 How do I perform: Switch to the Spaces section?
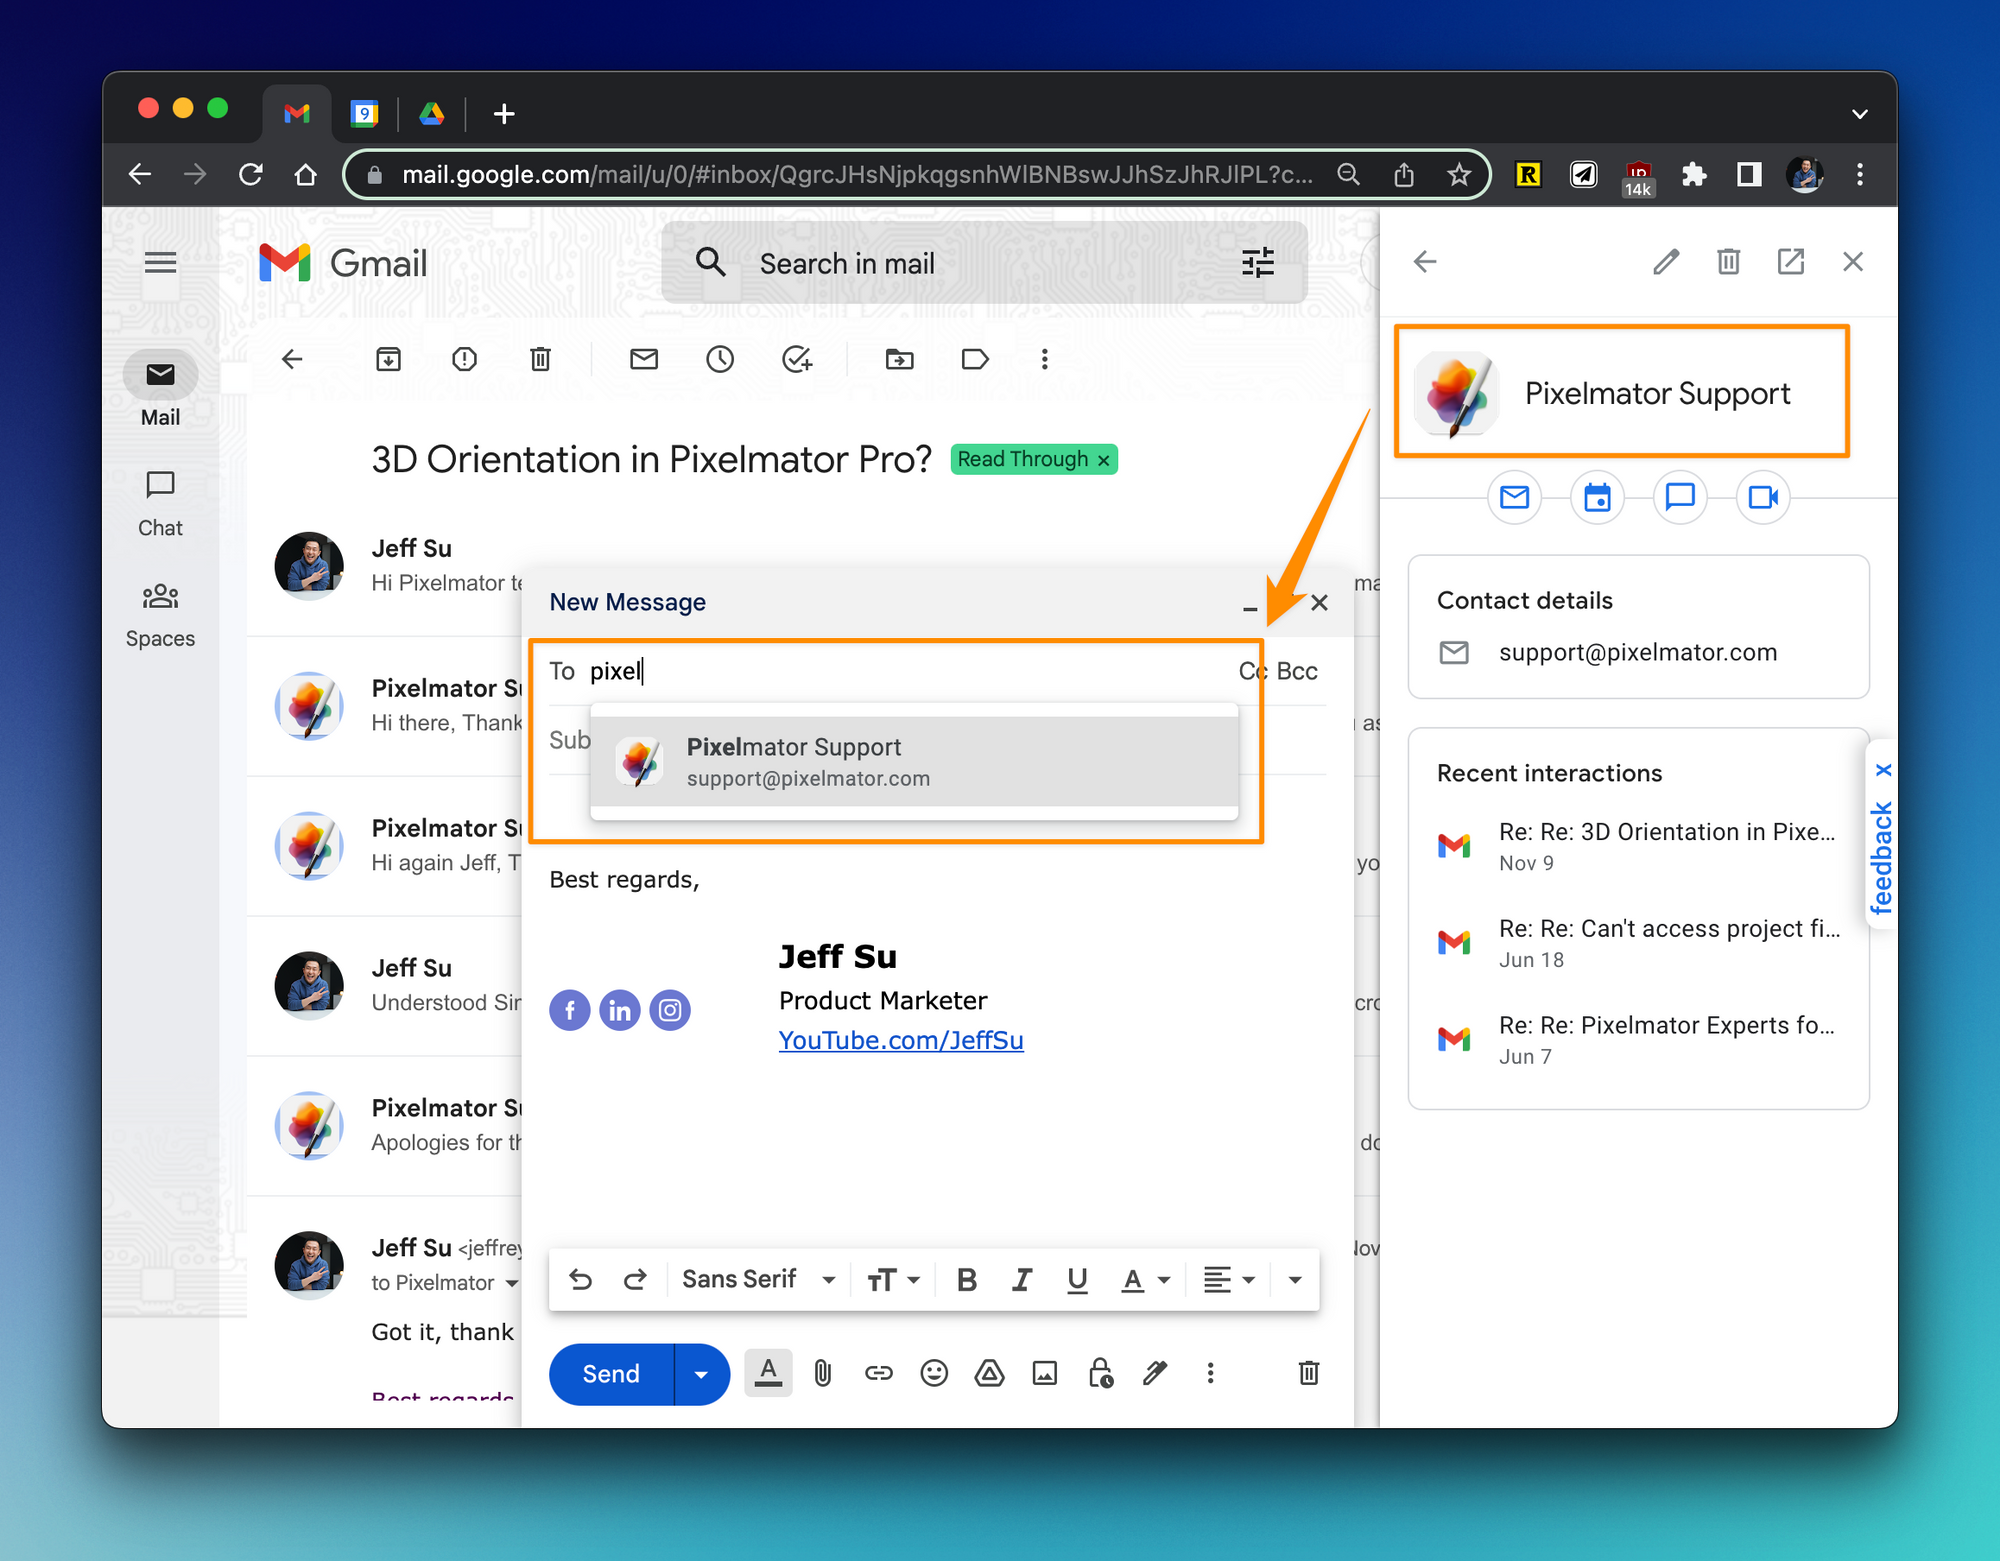tap(160, 616)
